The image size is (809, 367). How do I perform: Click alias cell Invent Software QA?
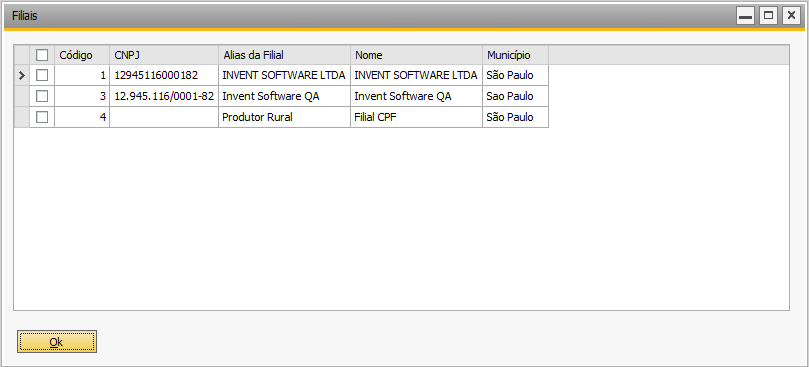click(x=284, y=97)
